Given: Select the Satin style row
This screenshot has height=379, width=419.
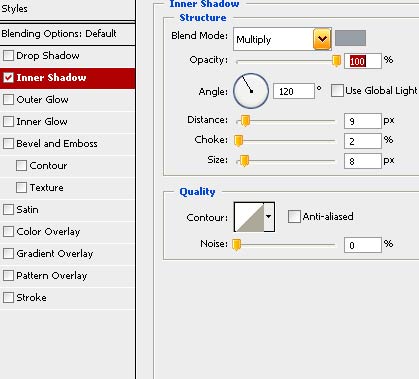Looking at the screenshot, I should [x=67, y=210].
